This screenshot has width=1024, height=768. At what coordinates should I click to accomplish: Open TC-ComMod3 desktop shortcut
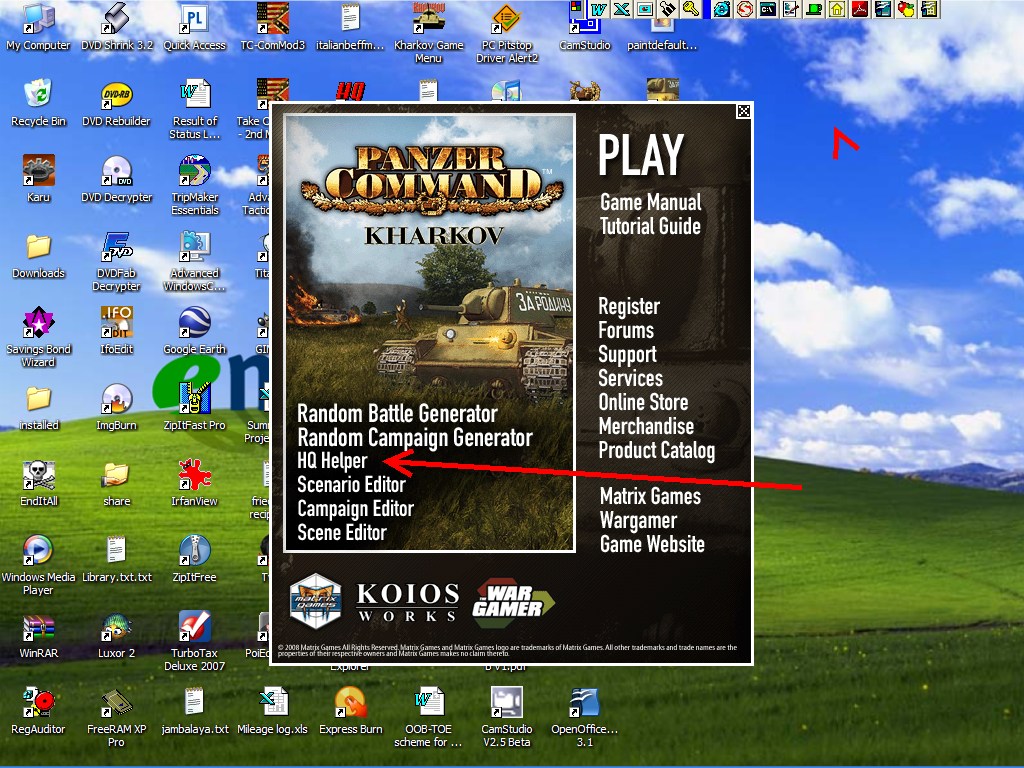pyautogui.click(x=272, y=26)
